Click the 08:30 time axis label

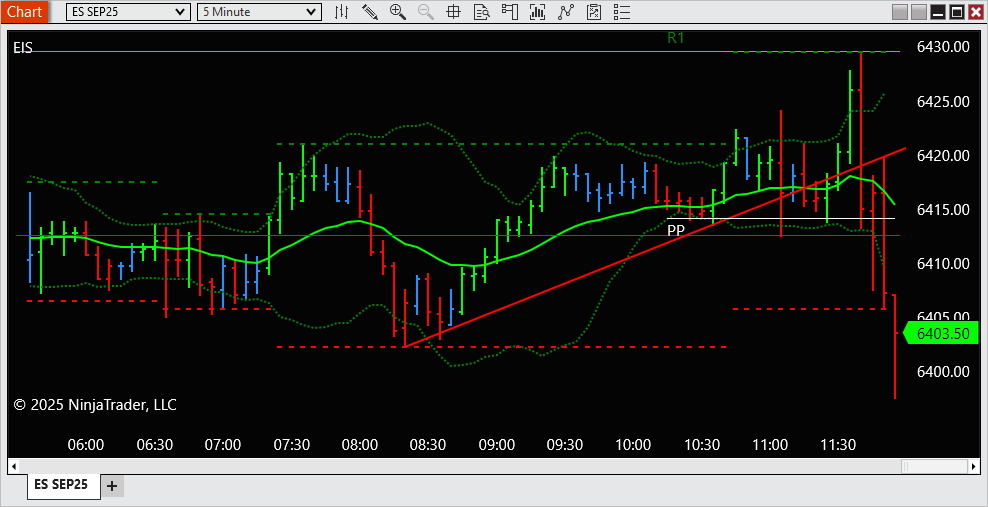(428, 445)
